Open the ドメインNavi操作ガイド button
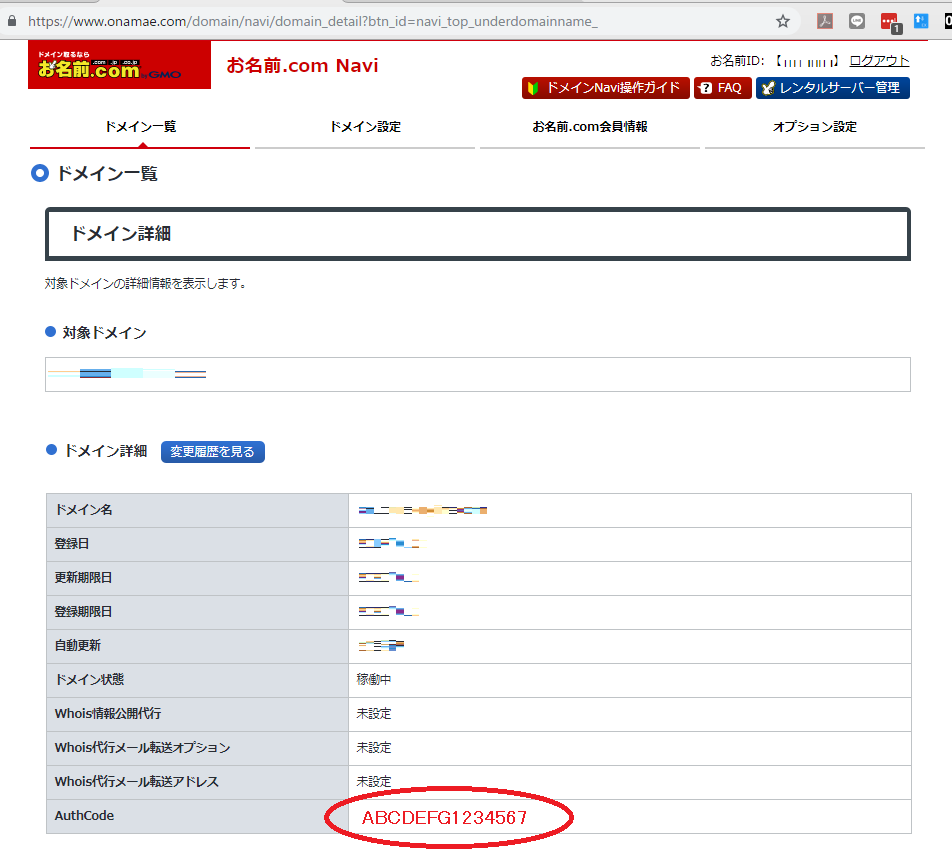This screenshot has height=862, width=952. 605,88
